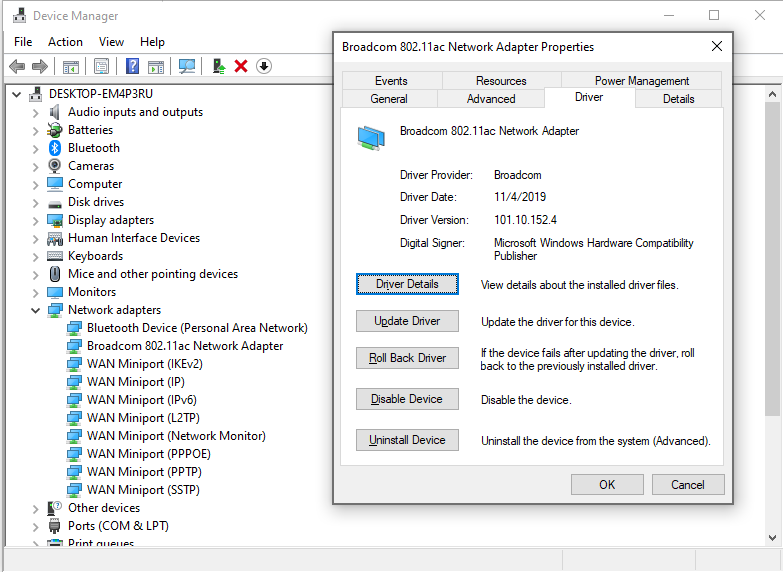Click the Forward arrow toolbar icon
This screenshot has height=572, width=783.
[x=39, y=66]
